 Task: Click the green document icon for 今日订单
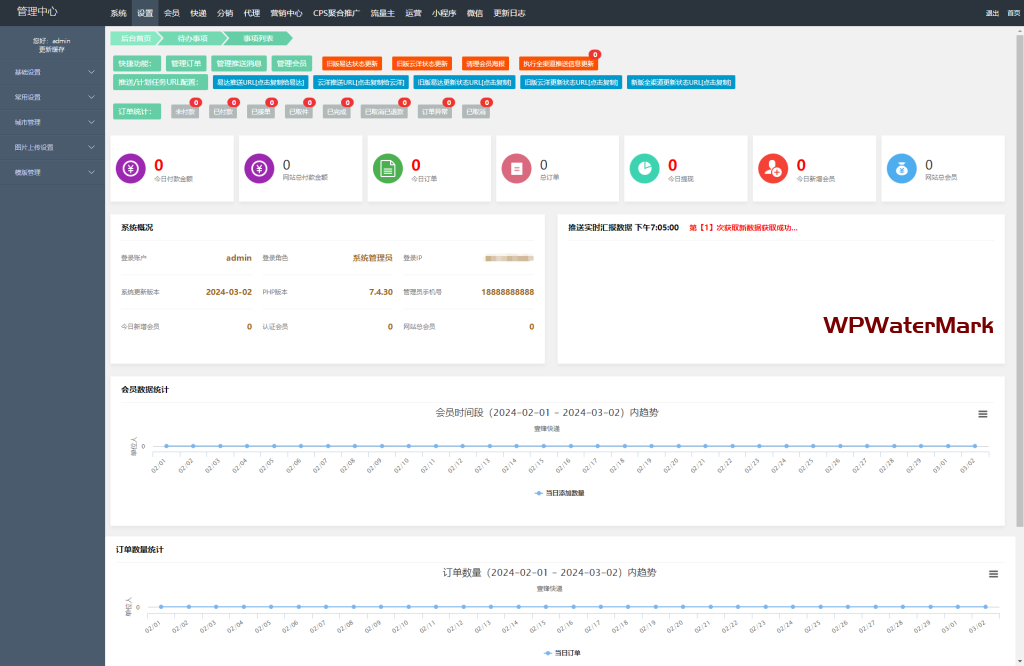click(x=388, y=169)
